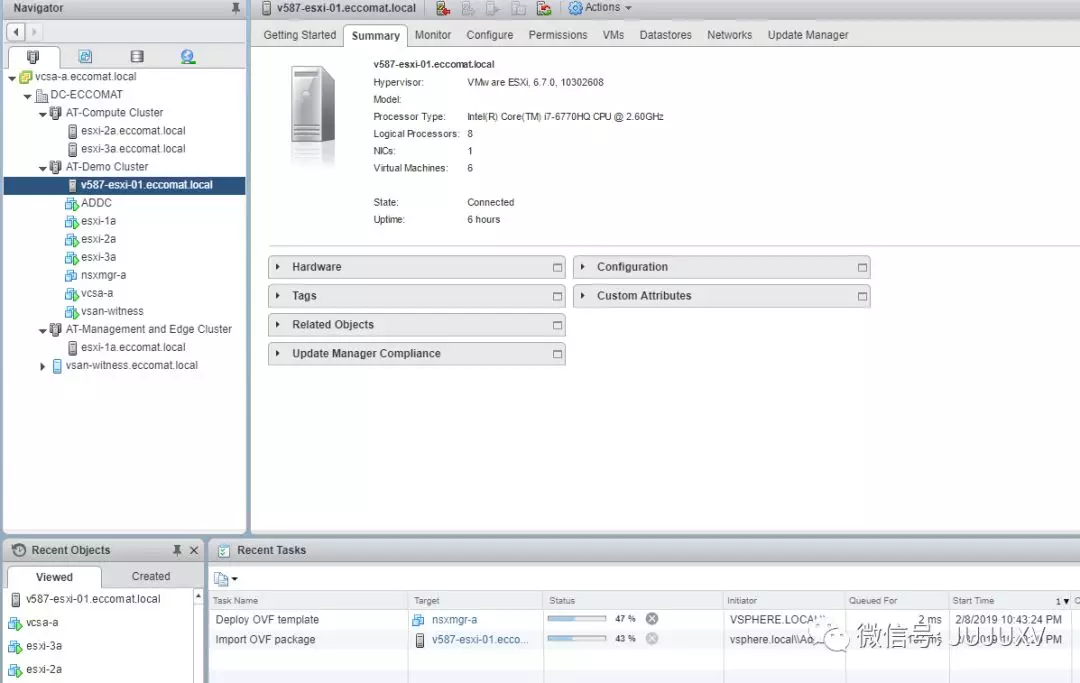The image size is (1080, 683).
Task: Select the esxi-1a VM in tree
Action: coord(98,221)
